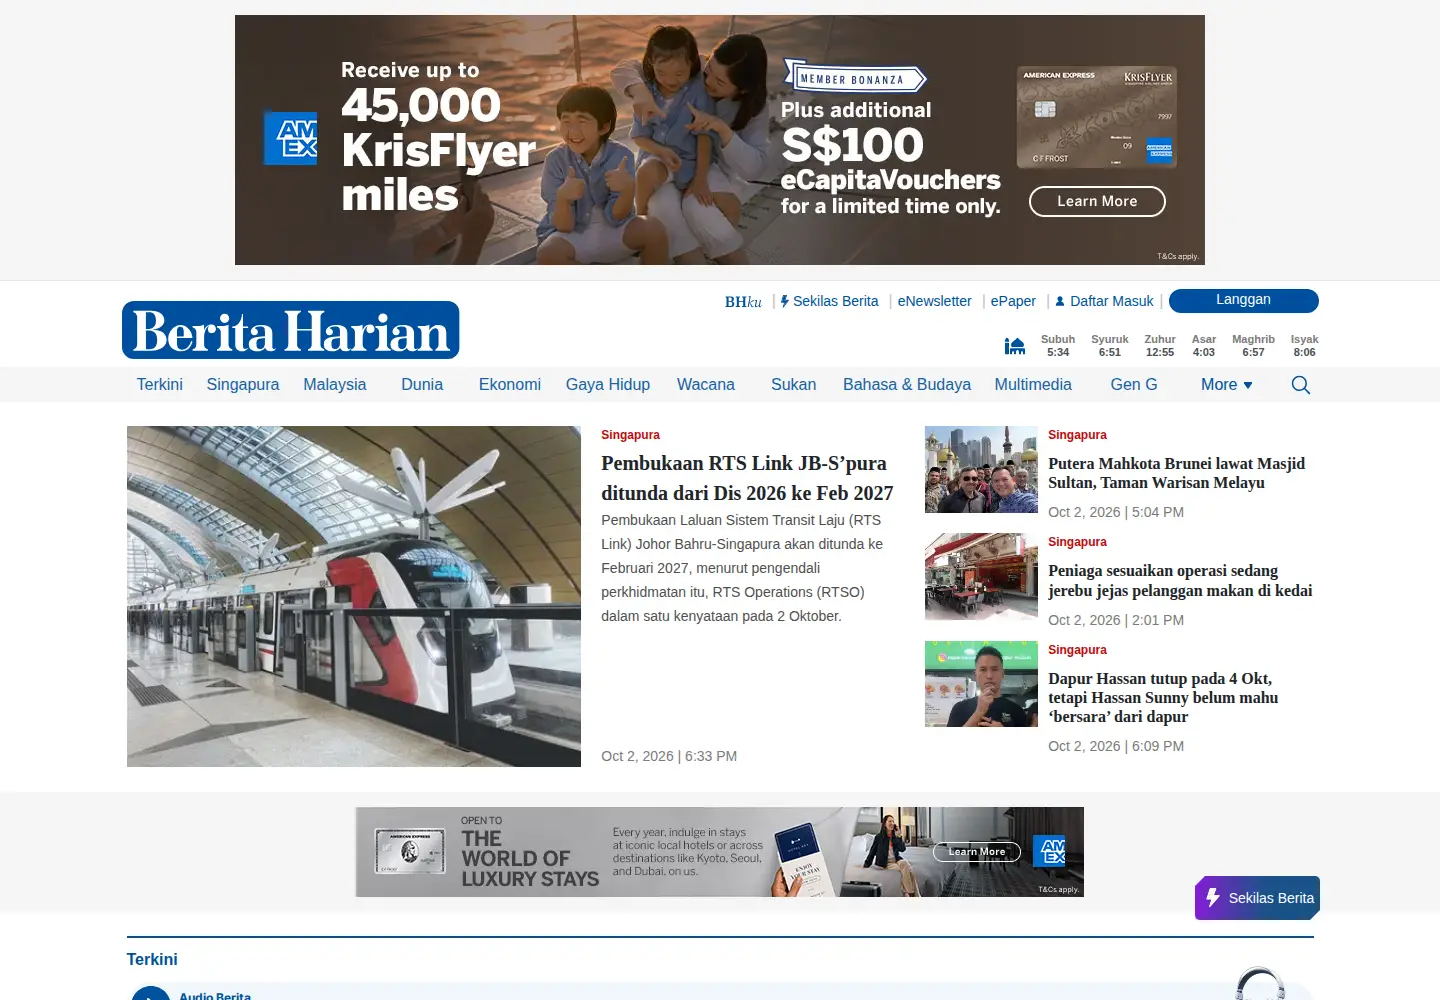Viewport: 1440px width, 1000px height.
Task: Go to the Singapura nav section
Action: 243,385
